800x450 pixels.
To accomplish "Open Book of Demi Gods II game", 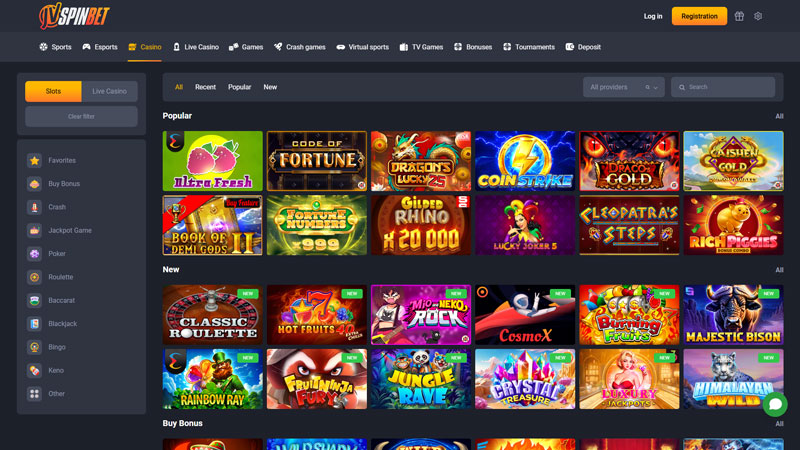I will tap(213, 225).
